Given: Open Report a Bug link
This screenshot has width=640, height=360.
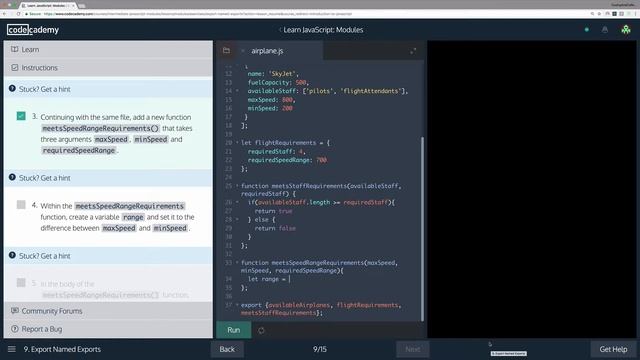Looking at the screenshot, I should coord(42,329).
